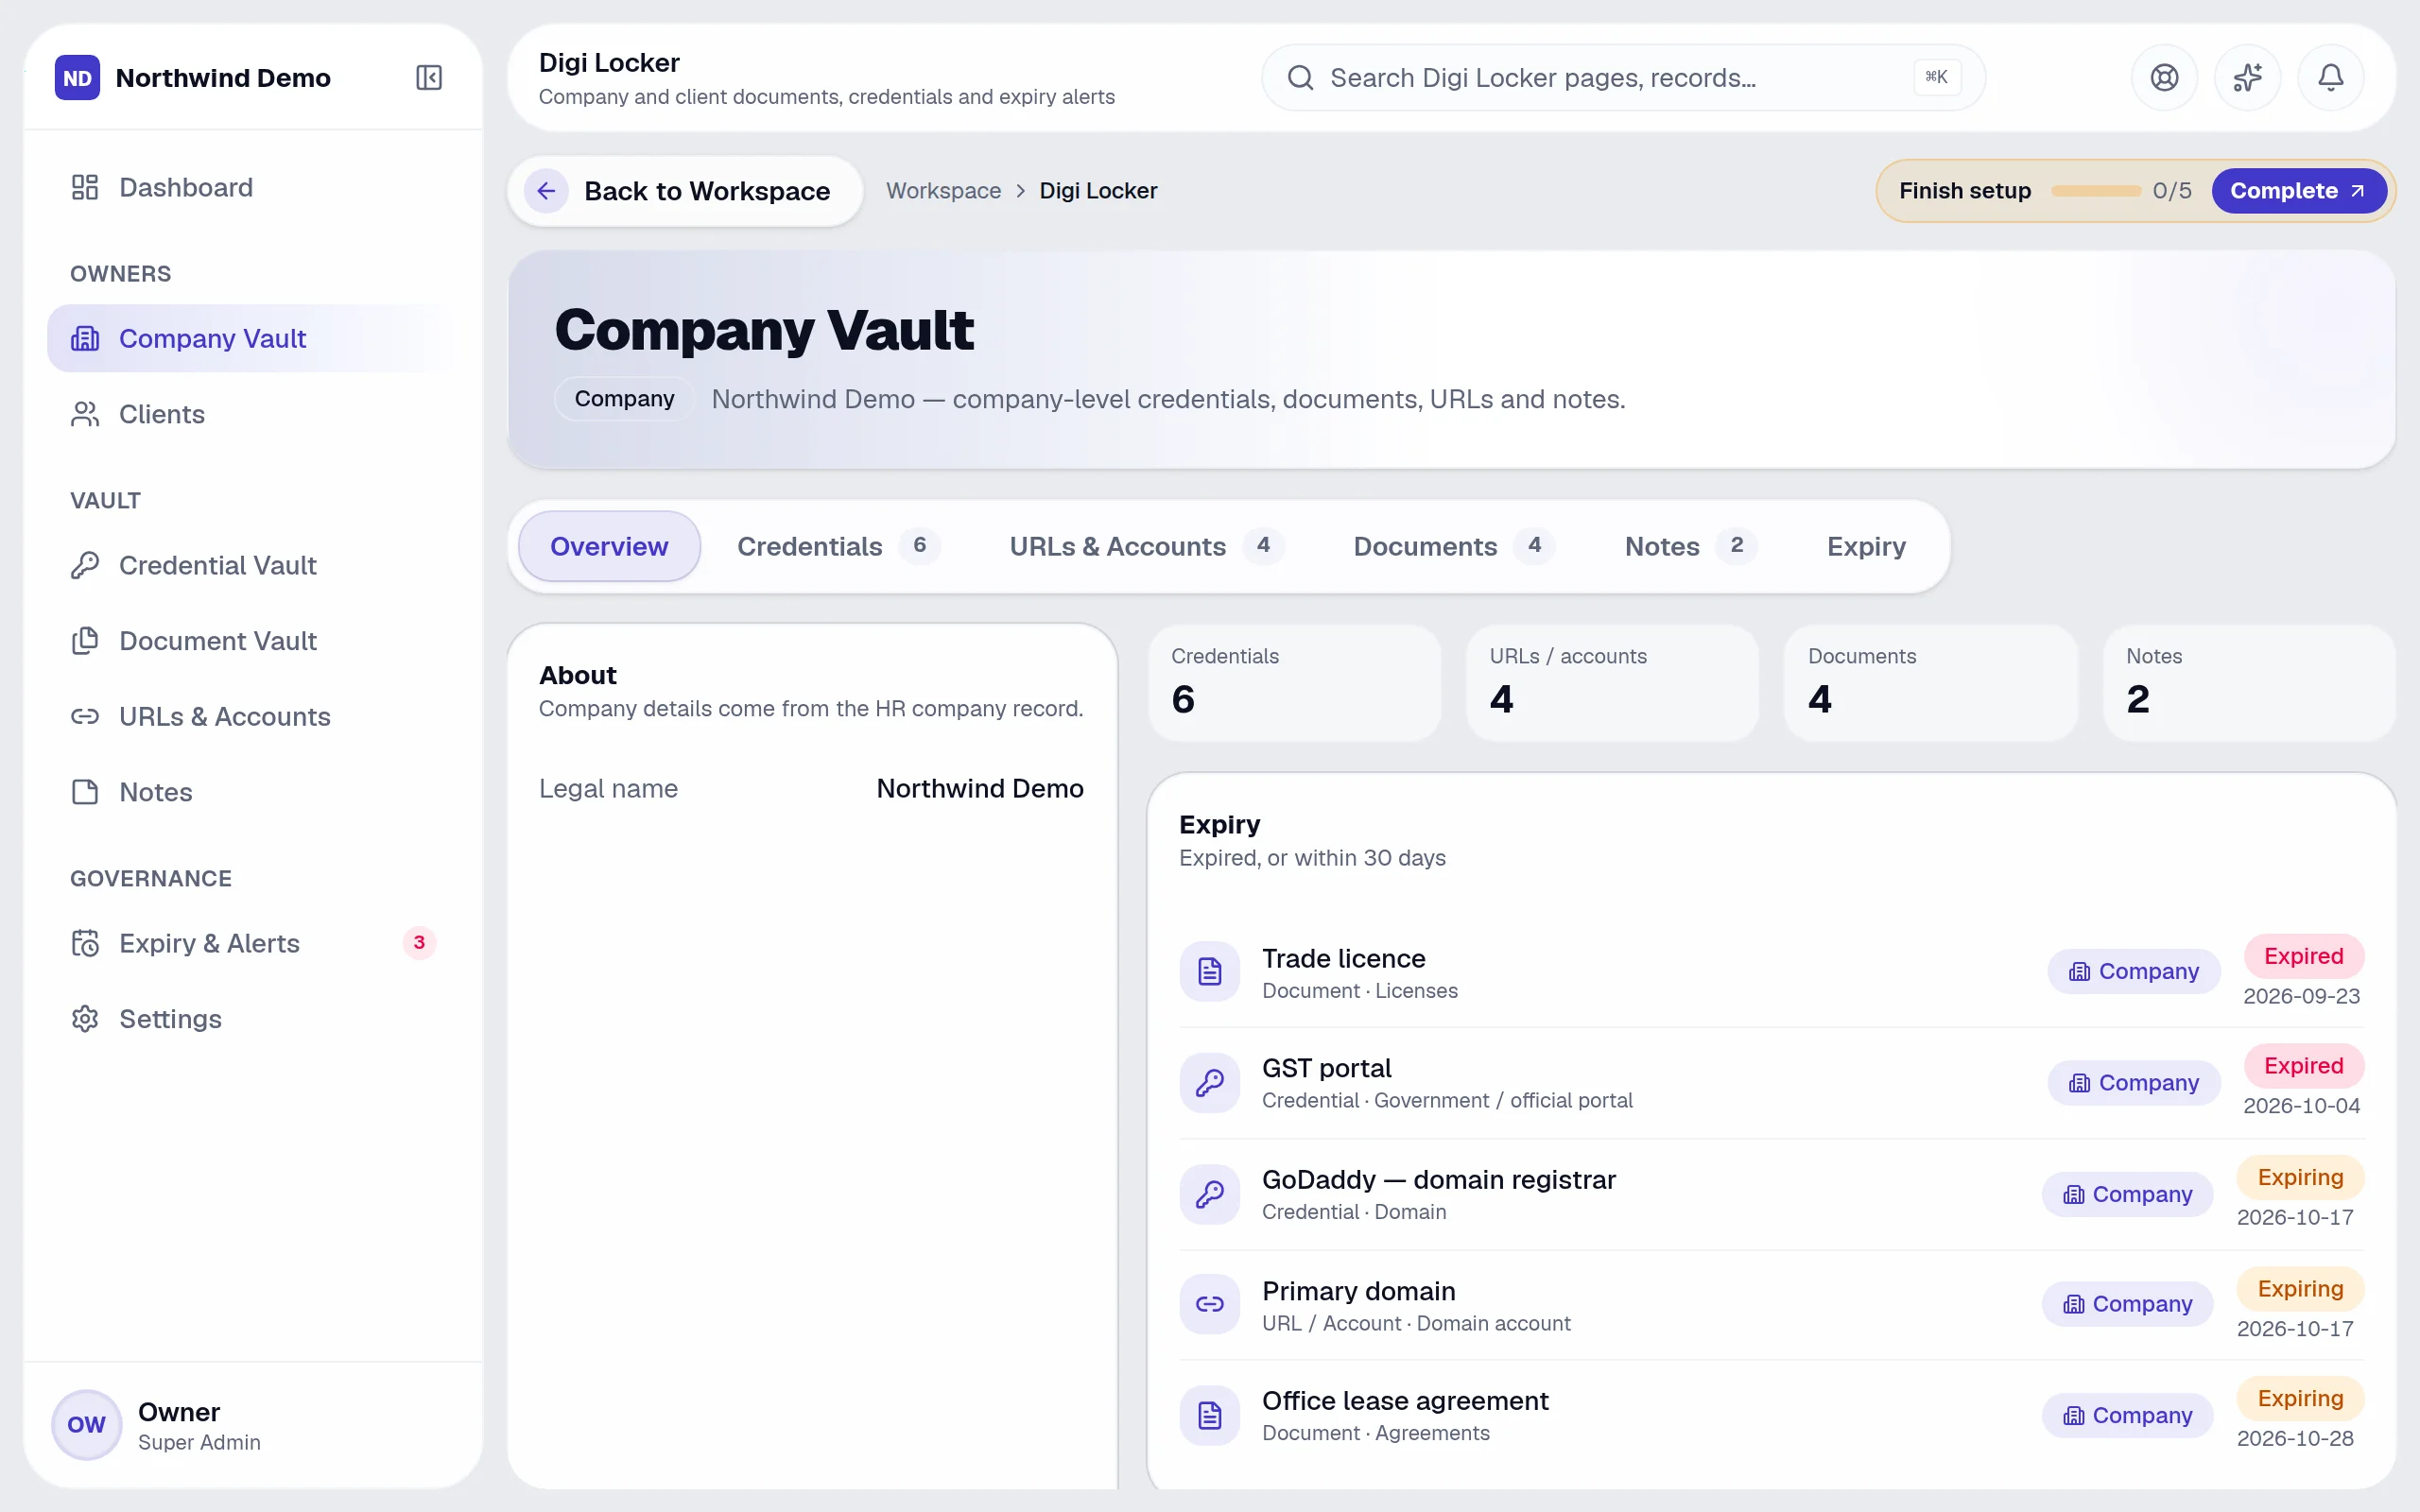Click the back arrow icon
The width and height of the screenshot is (2420, 1512).
pos(546,190)
